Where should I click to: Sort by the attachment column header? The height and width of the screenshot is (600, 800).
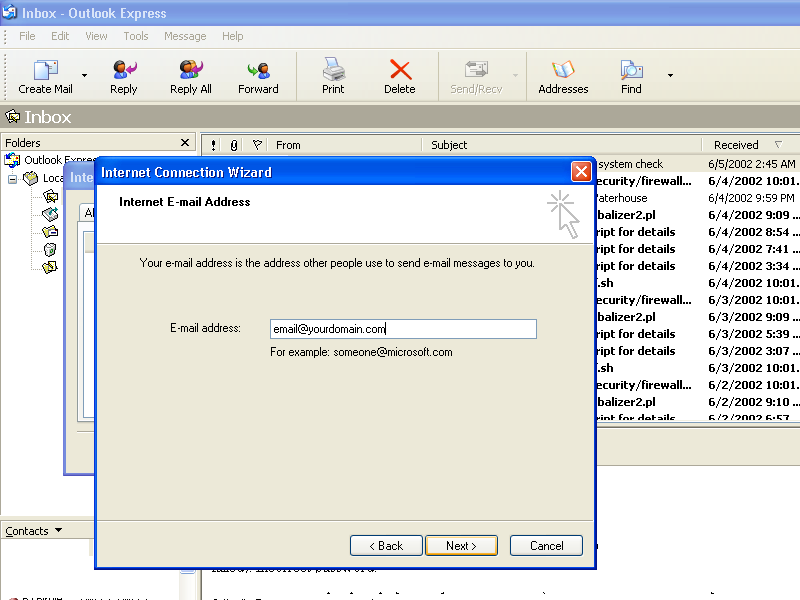(x=234, y=145)
